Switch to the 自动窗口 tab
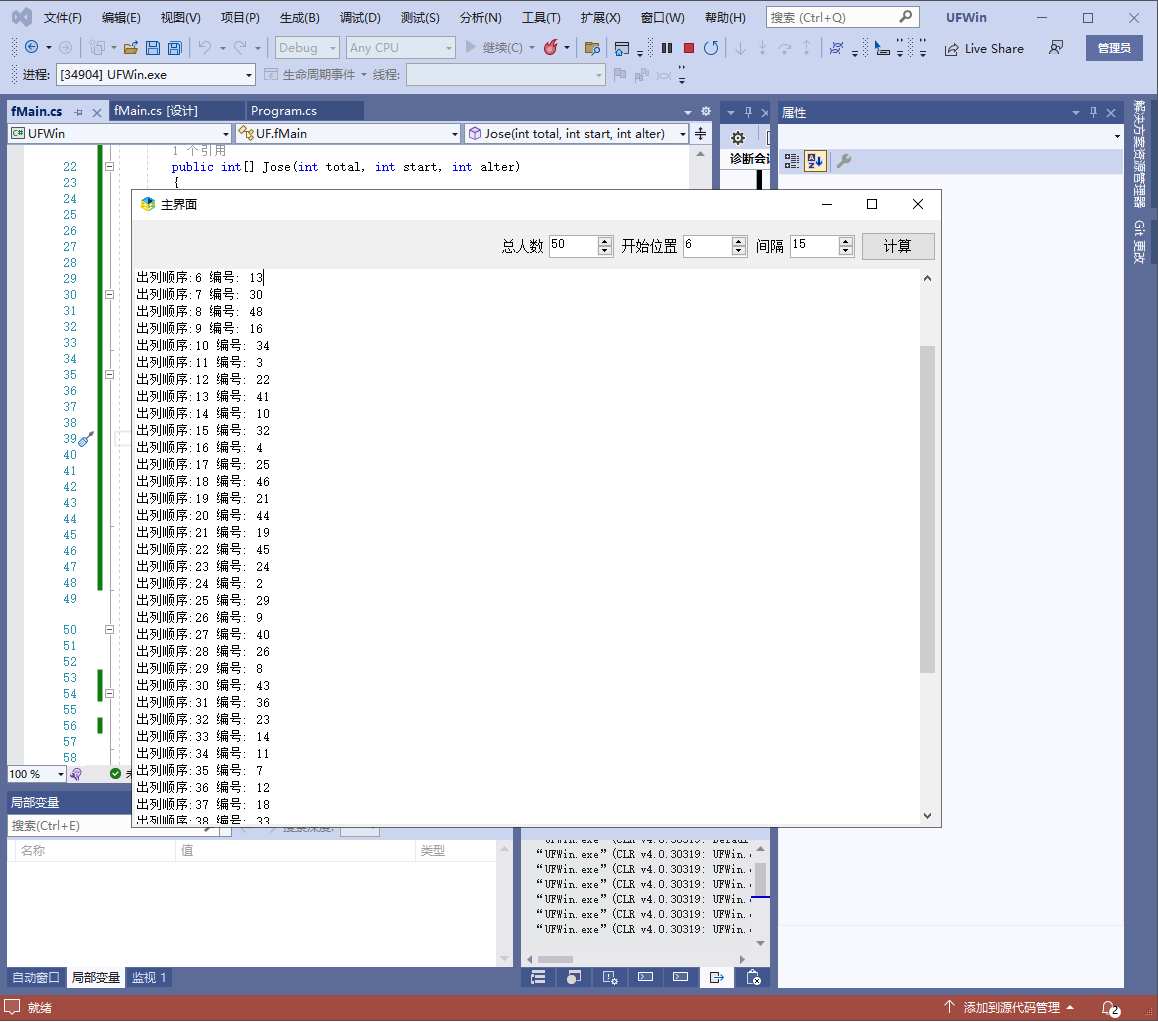The image size is (1158, 1022). click(36, 977)
